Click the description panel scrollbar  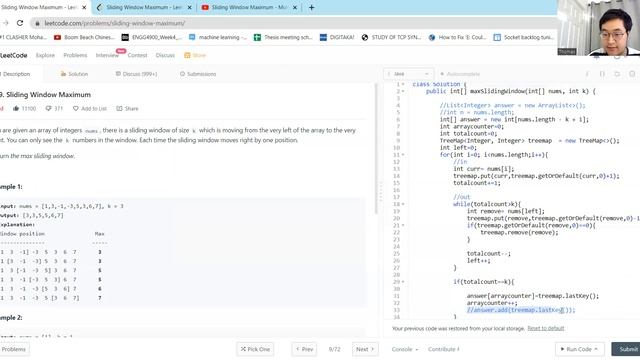click(x=376, y=149)
